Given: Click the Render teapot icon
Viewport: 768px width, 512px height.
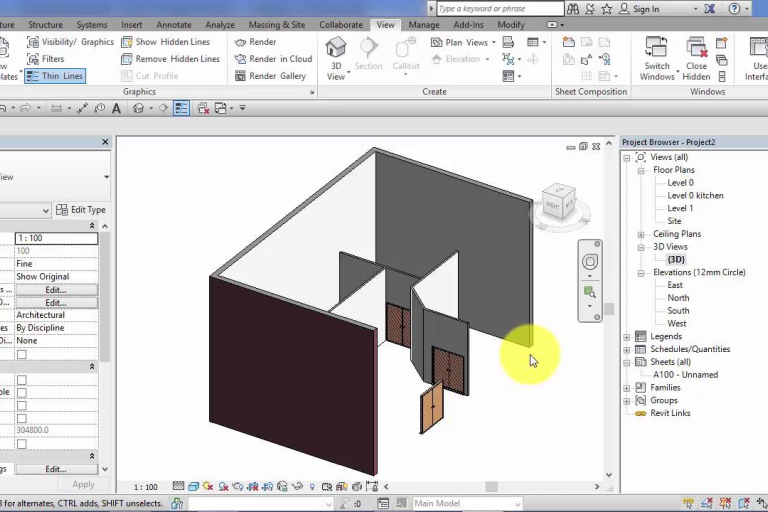Looking at the screenshot, I should 241,42.
